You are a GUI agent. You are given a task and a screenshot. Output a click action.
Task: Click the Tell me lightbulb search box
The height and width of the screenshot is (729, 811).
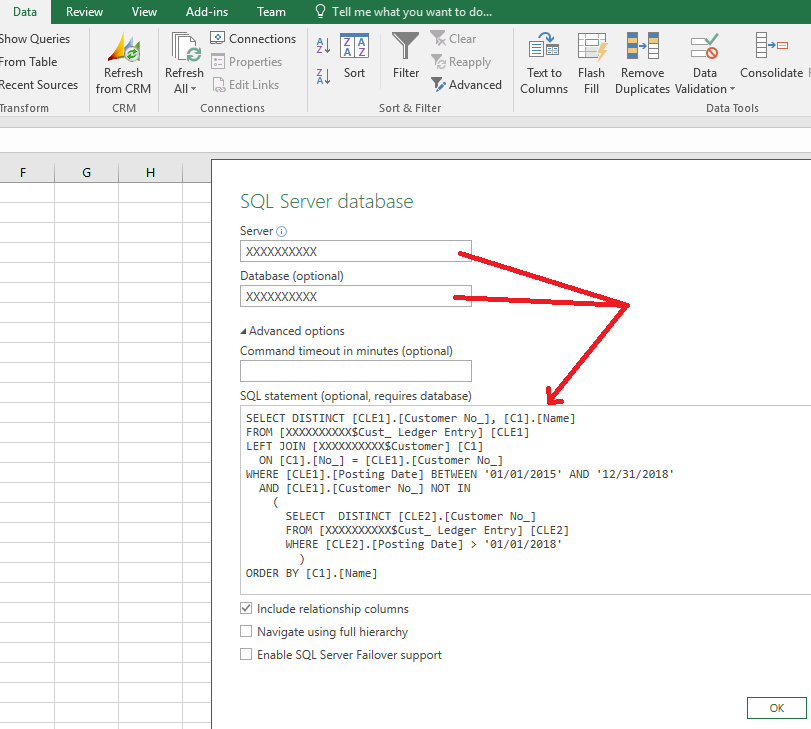click(x=404, y=11)
